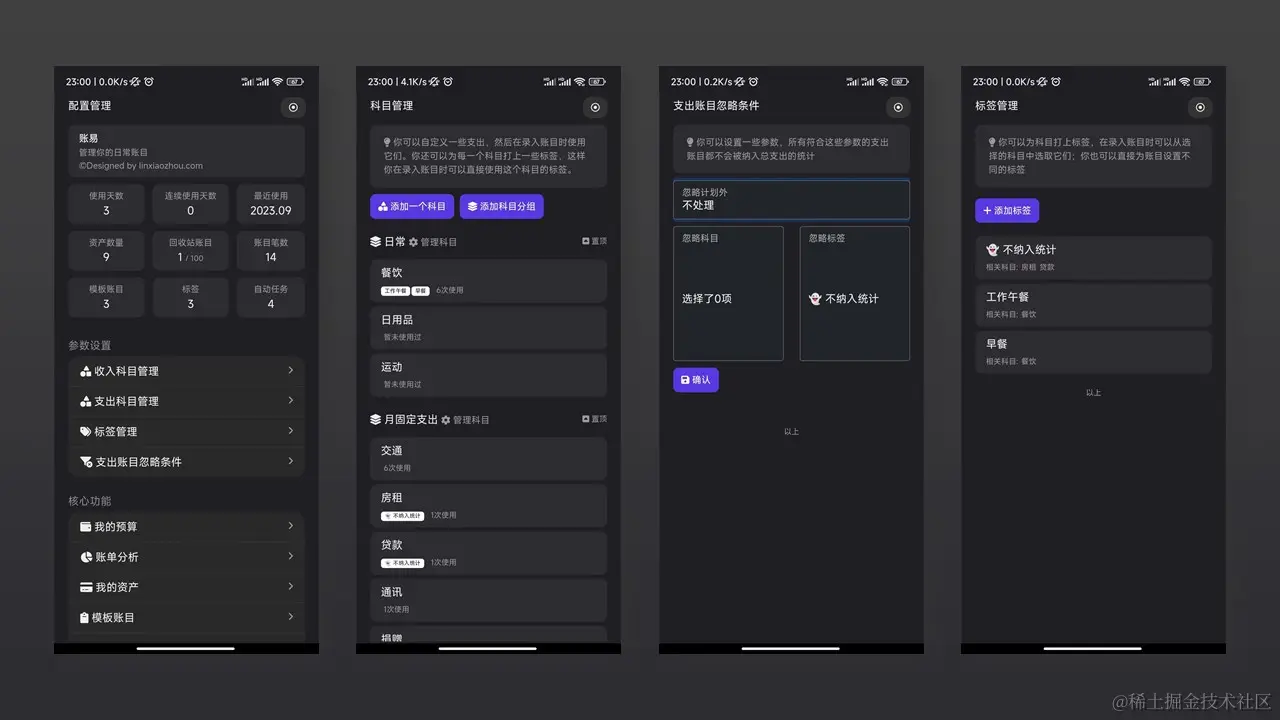This screenshot has width=1280, height=720.
Task: Open the 使用天数 stat card
Action: pos(106,204)
